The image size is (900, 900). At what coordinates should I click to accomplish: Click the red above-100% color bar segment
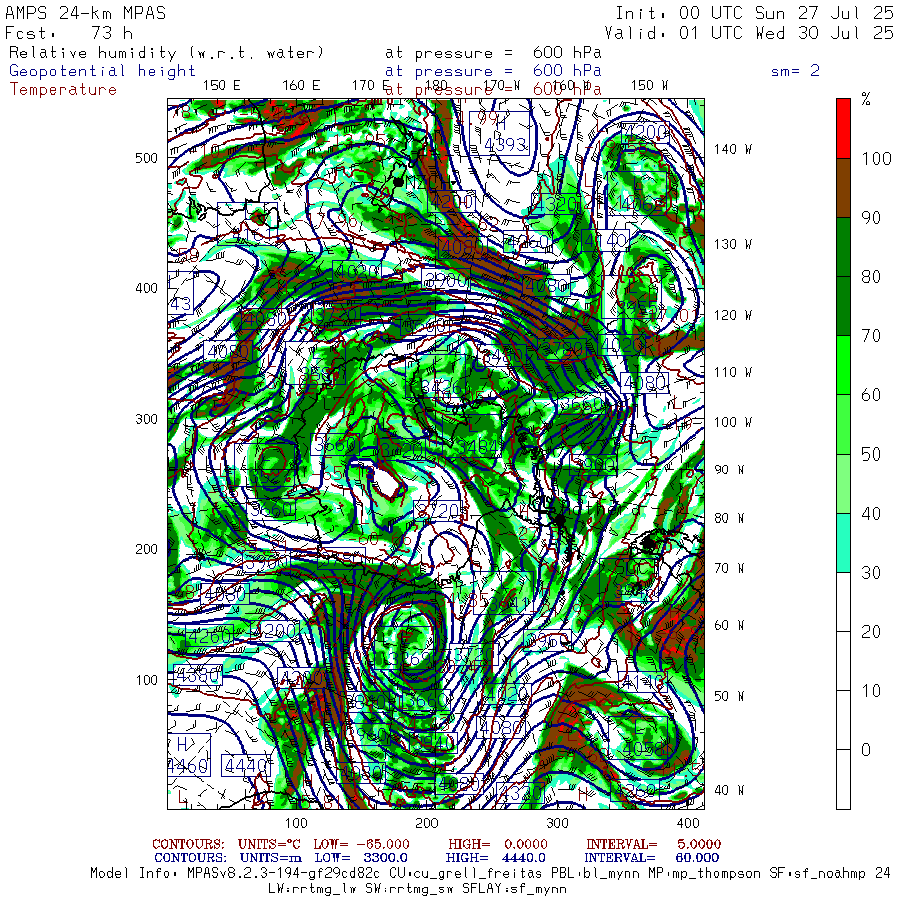click(x=843, y=129)
